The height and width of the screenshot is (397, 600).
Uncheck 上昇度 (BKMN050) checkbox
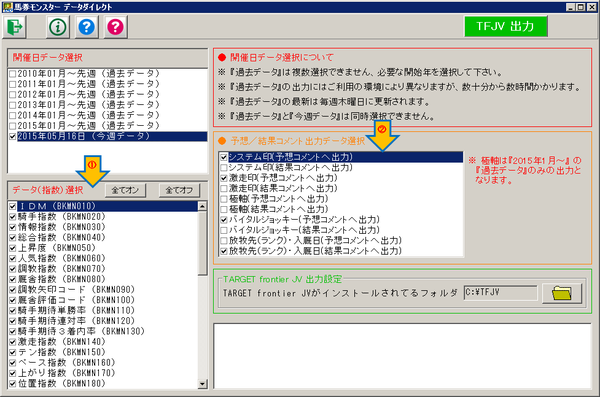(13, 248)
